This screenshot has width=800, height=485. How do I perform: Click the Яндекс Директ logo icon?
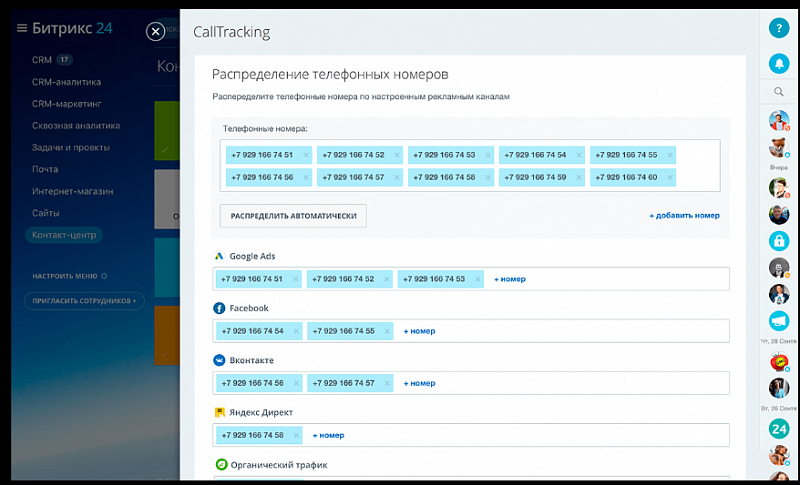coord(220,412)
